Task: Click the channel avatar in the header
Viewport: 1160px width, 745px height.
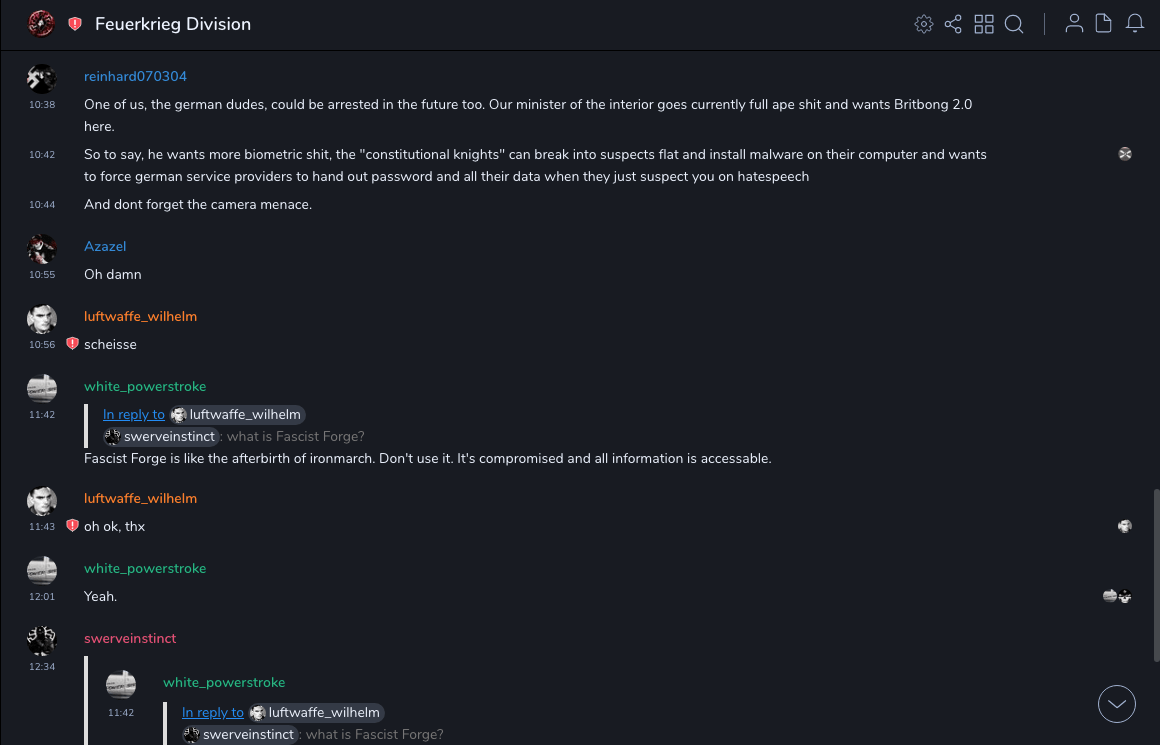Action: tap(41, 23)
